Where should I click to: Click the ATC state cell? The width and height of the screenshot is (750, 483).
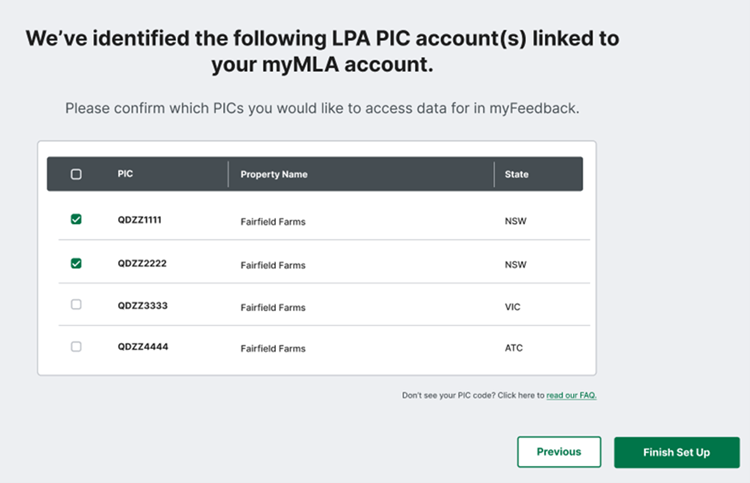click(x=514, y=348)
